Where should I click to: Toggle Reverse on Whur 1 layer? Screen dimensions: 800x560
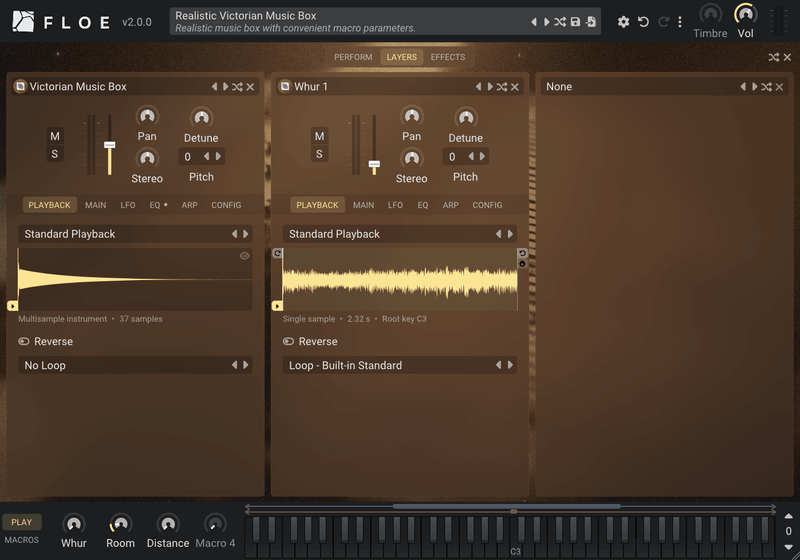[310, 341]
